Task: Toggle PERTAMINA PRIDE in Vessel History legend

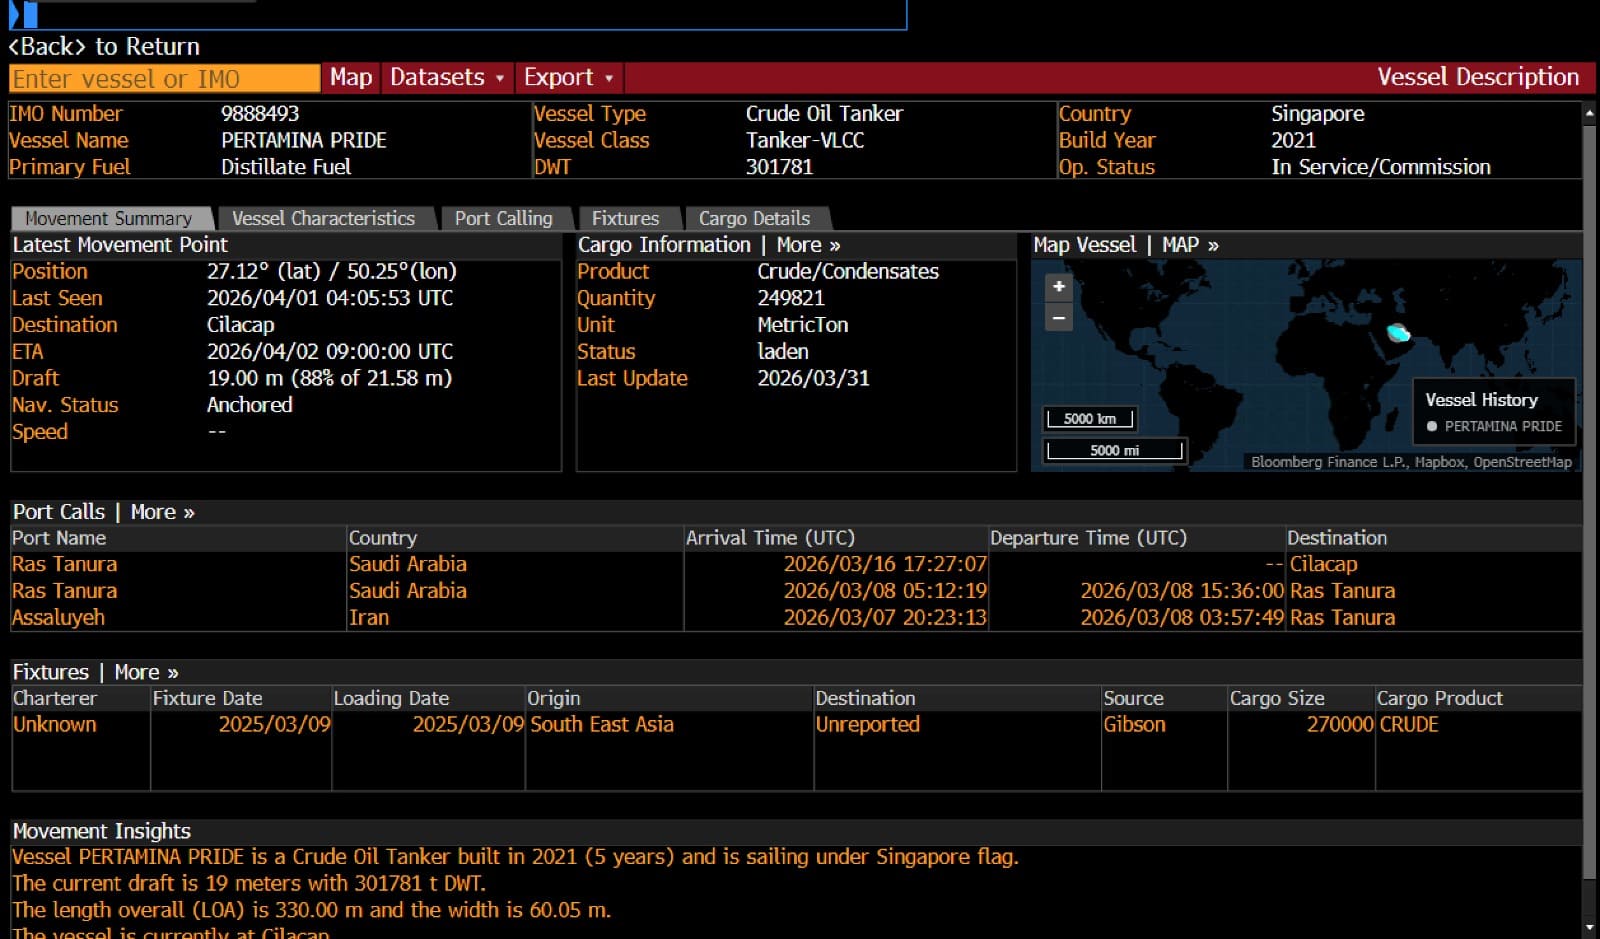Action: pyautogui.click(x=1494, y=426)
